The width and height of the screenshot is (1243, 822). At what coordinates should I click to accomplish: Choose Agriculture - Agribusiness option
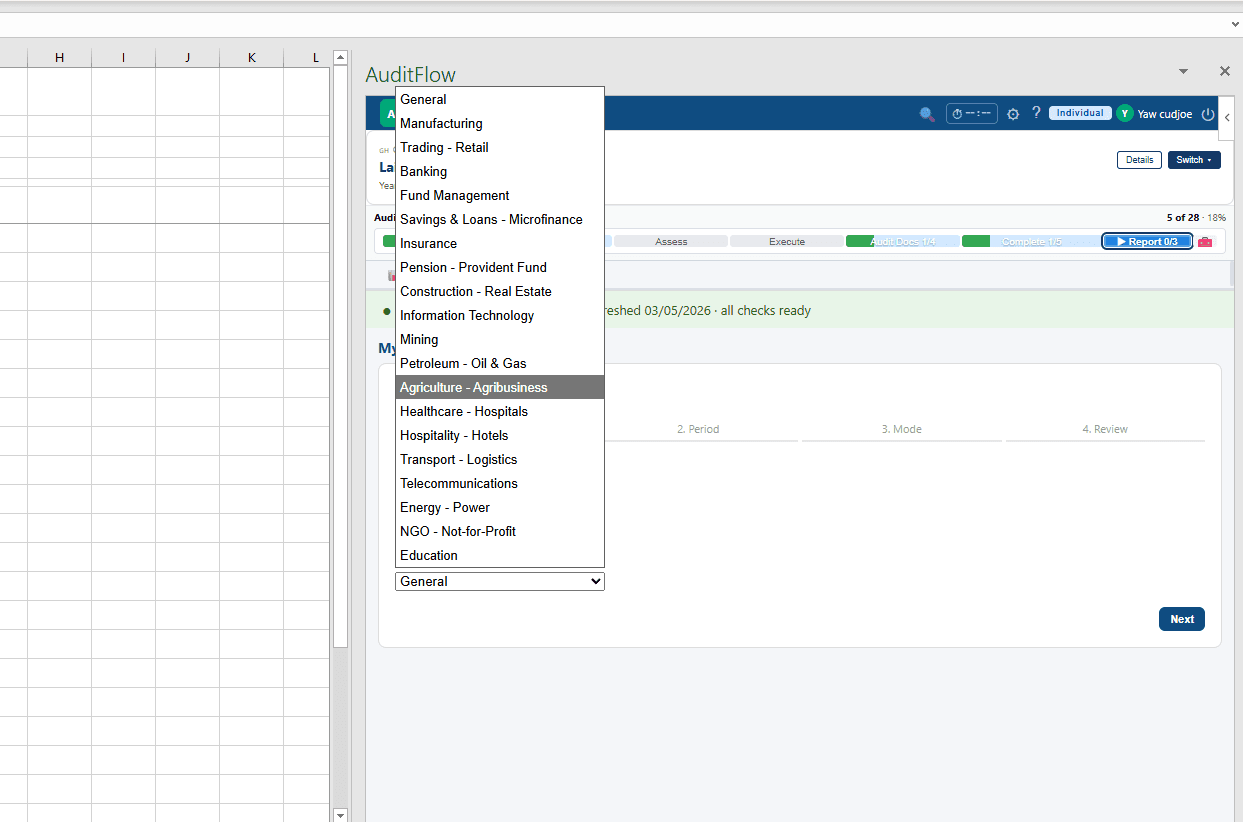pyautogui.click(x=500, y=387)
